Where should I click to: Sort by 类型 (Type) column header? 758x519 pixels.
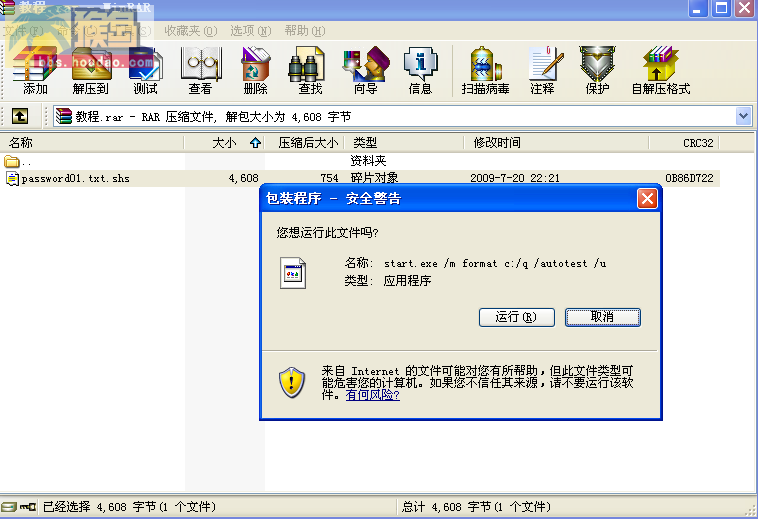coord(404,143)
